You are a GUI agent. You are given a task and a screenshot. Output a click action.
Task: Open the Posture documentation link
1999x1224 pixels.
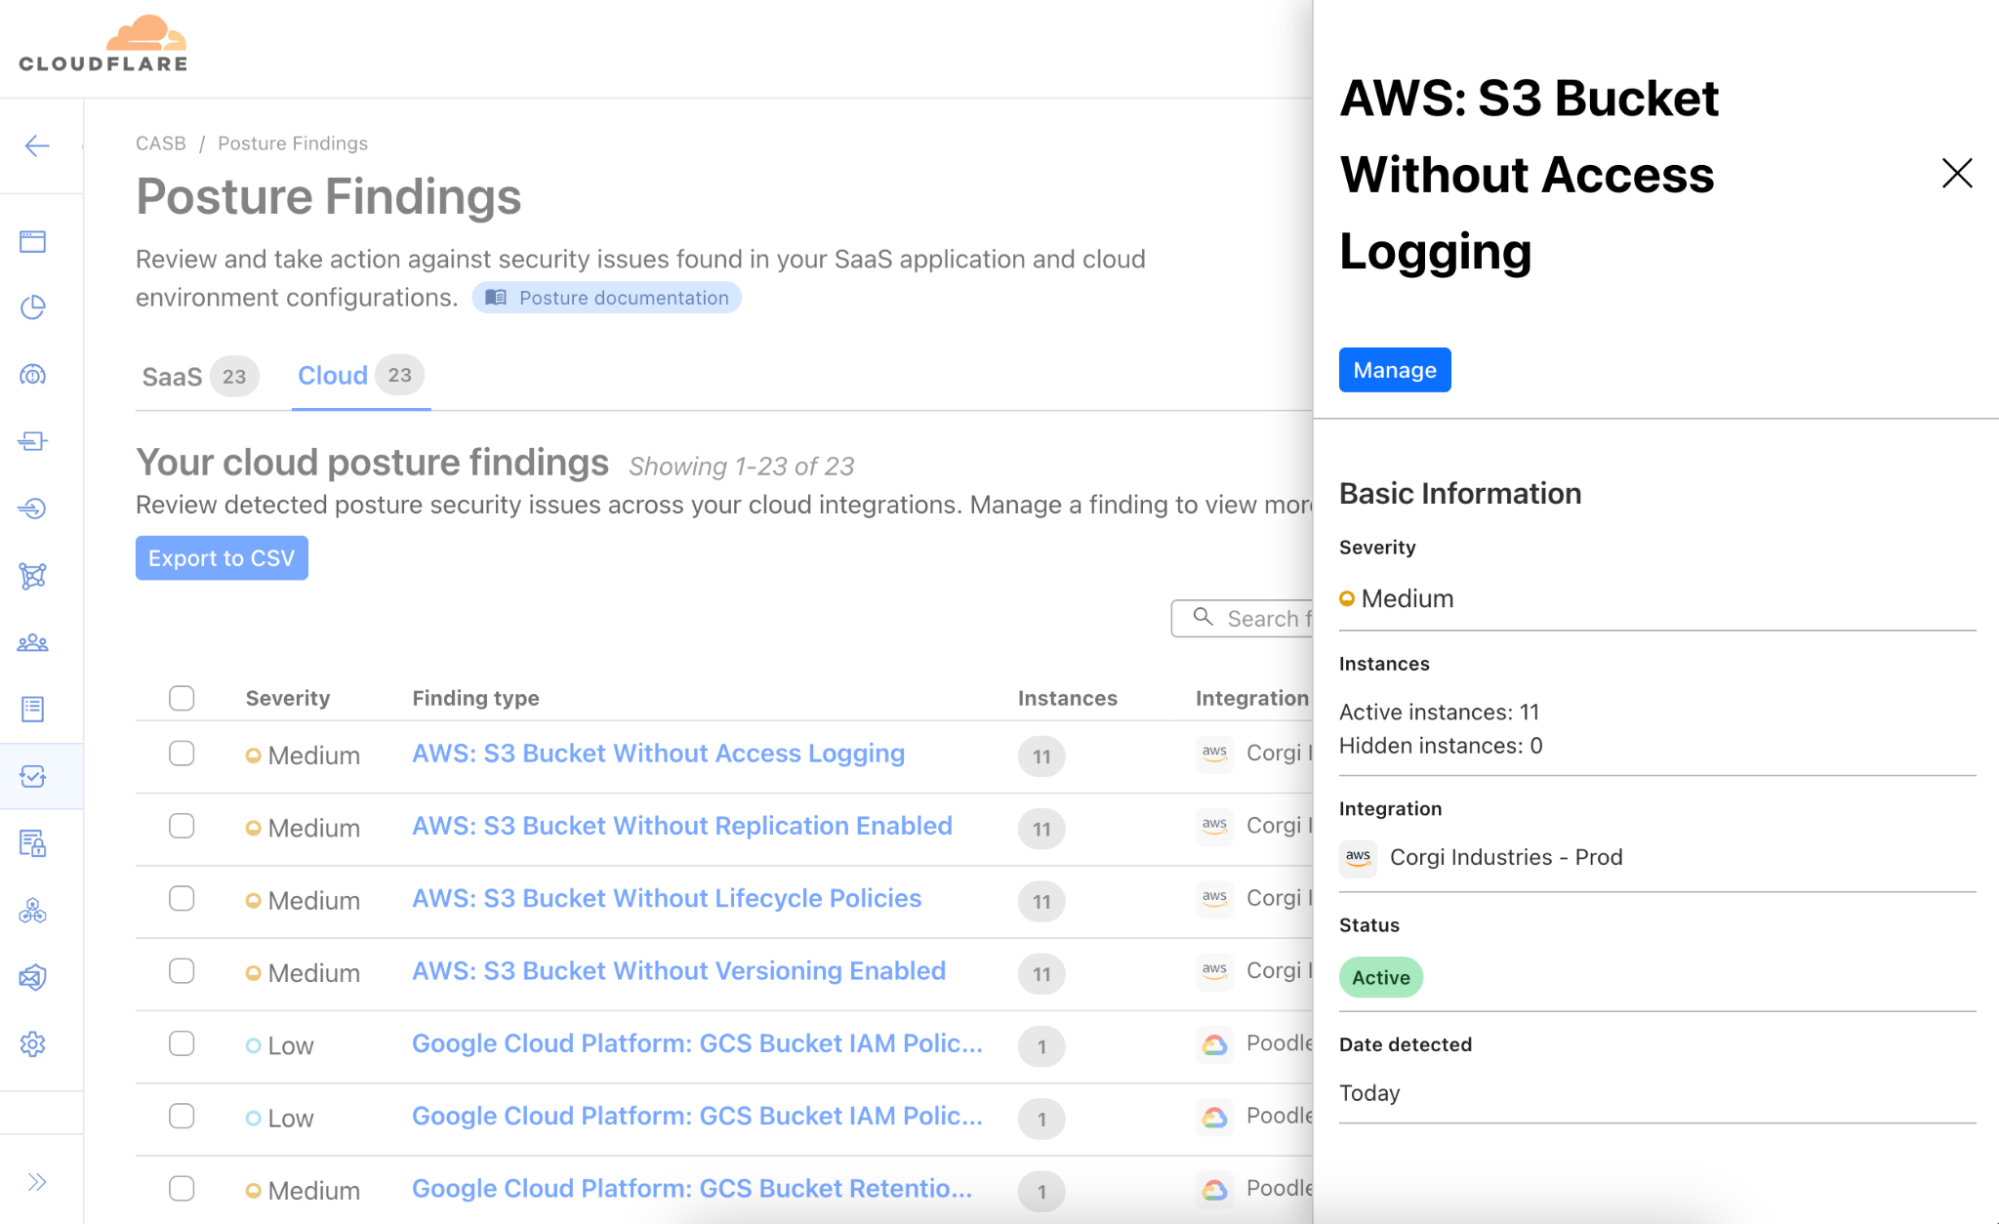607,298
